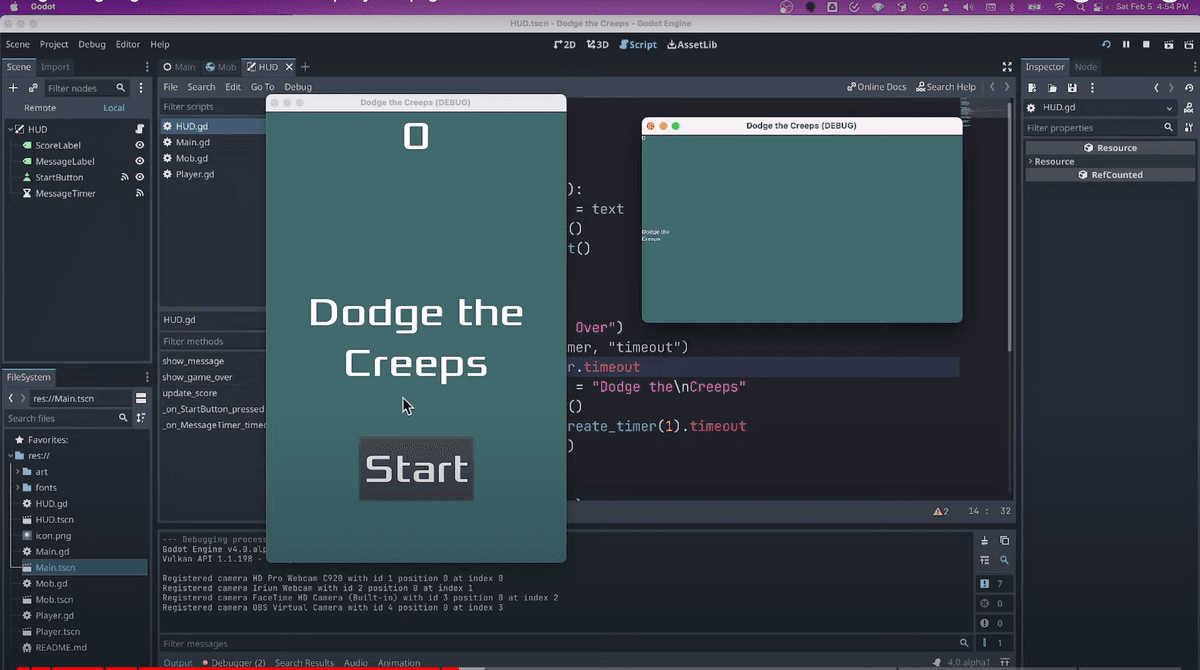1200x670 pixels.
Task: Switch to the Import dock tab
Action: tap(55, 67)
